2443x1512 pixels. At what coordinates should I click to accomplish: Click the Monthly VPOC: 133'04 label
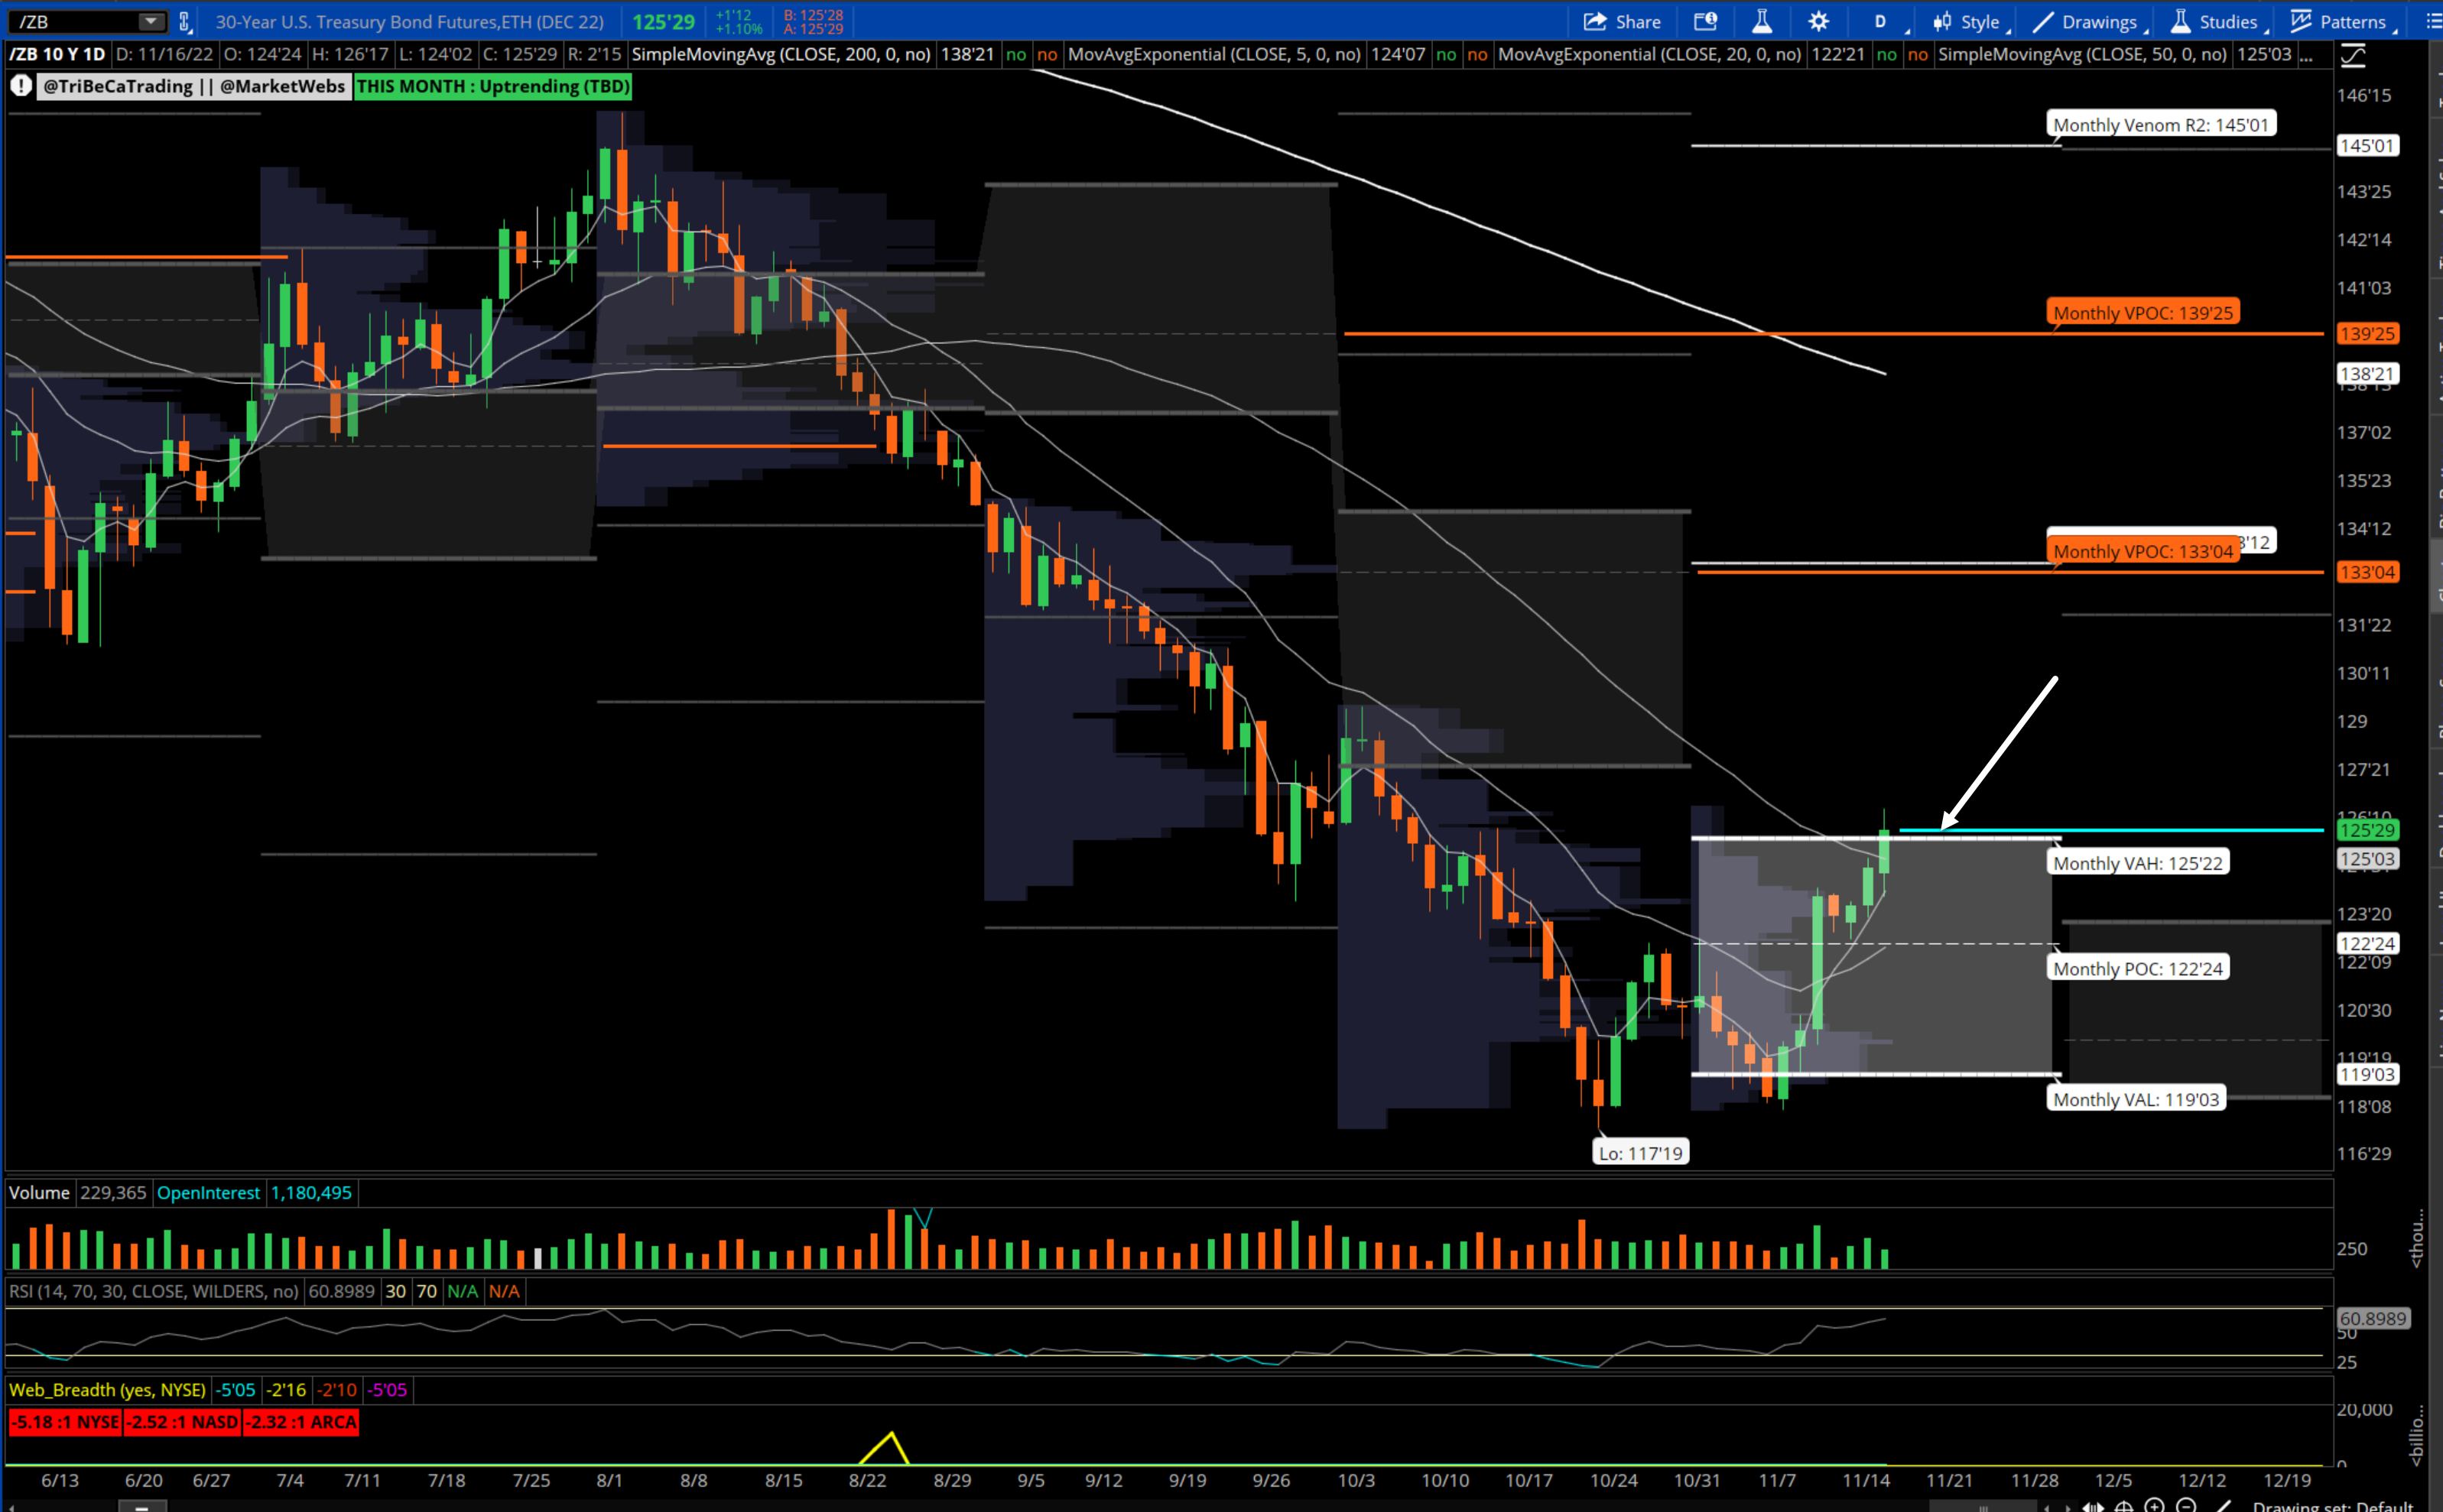(x=2142, y=551)
